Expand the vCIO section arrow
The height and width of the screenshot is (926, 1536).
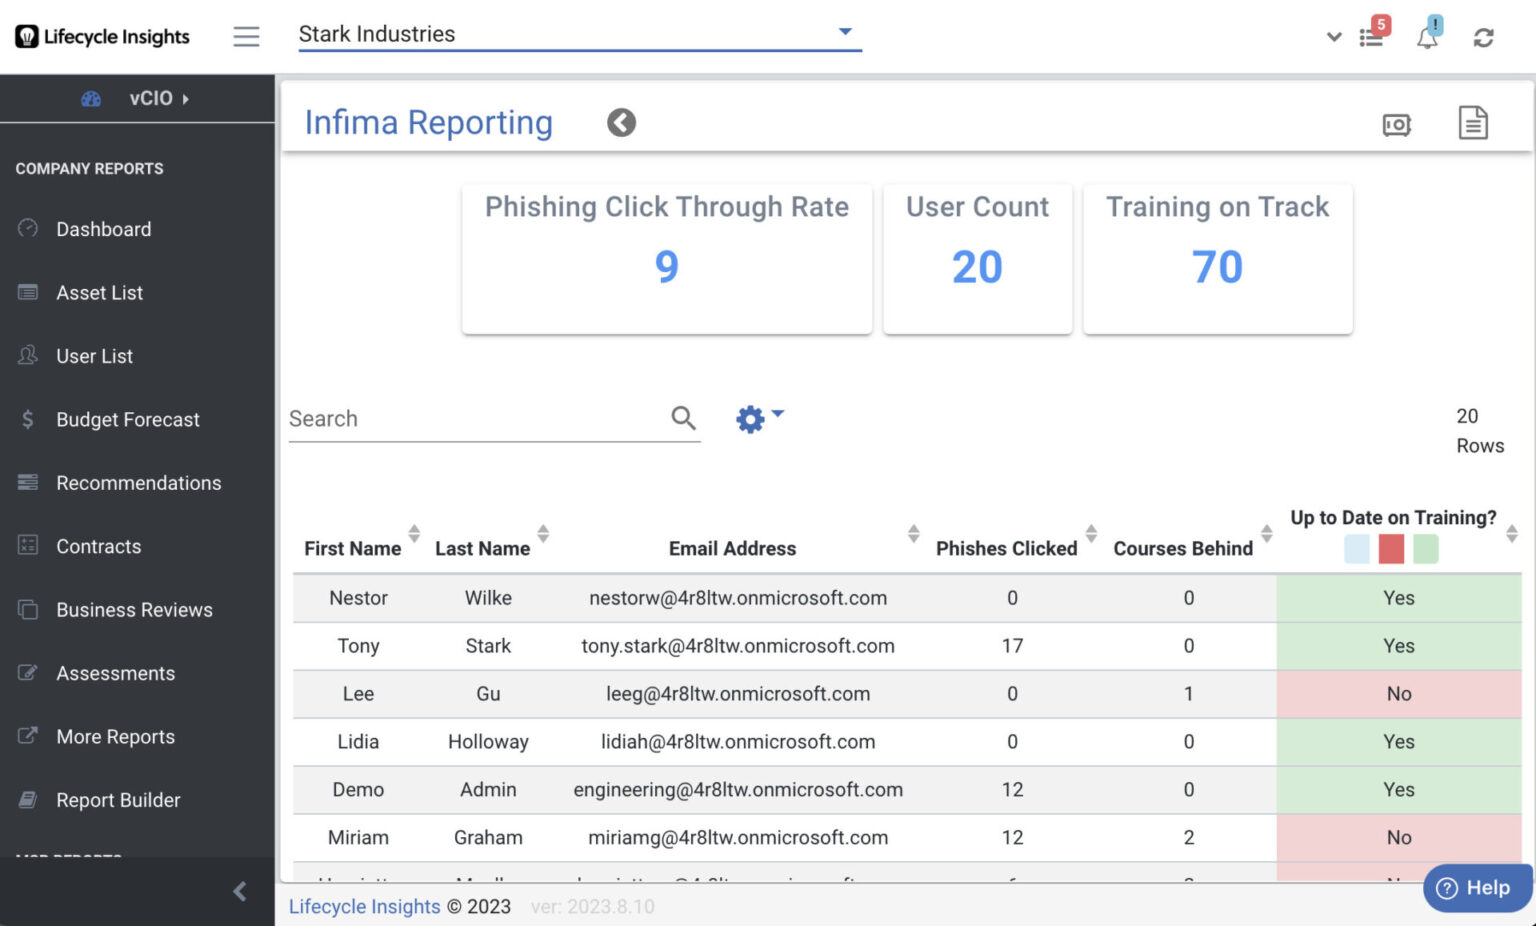(x=186, y=98)
